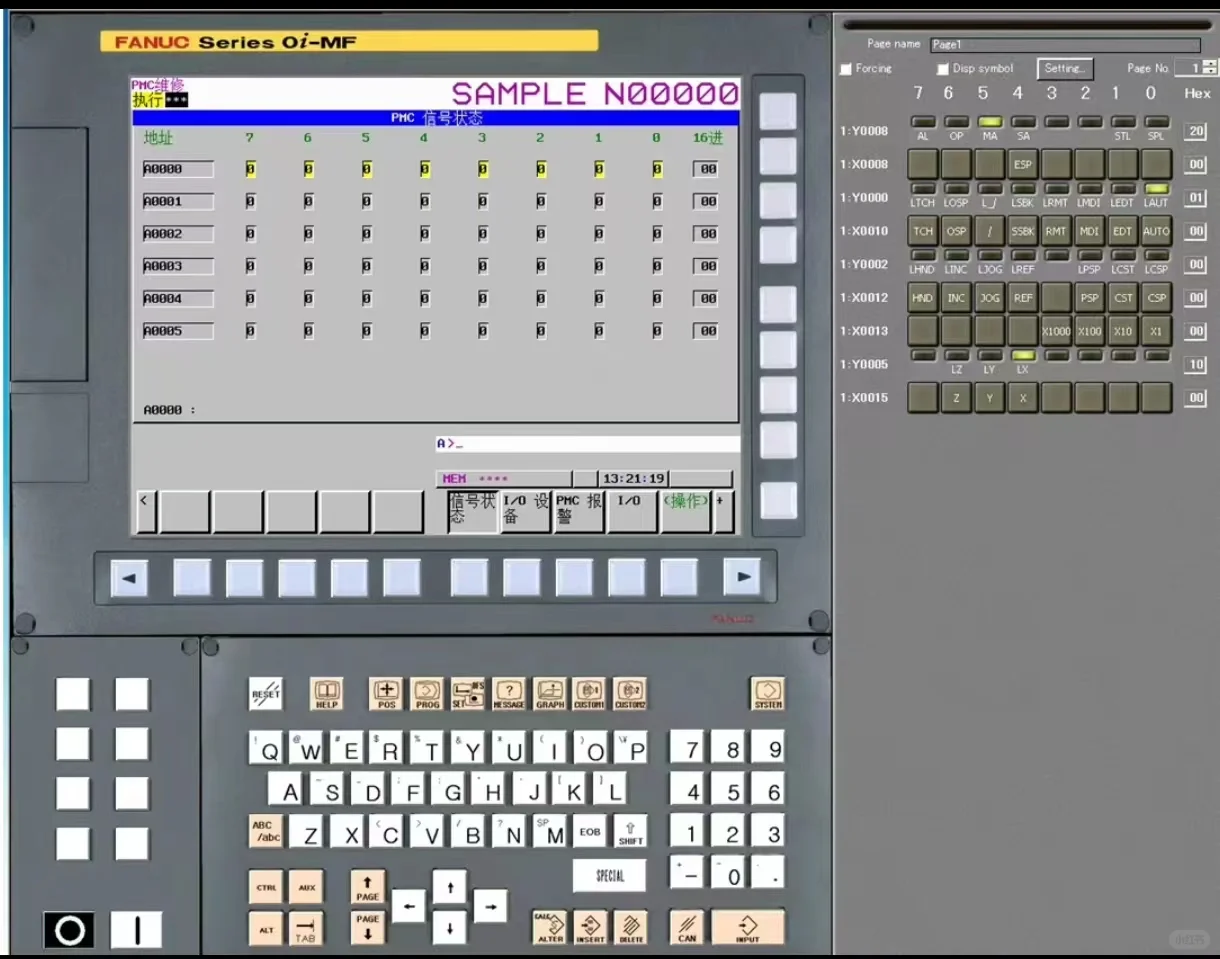The image size is (1220, 959).
Task: Hit the RESET key on the MDI keypad
Action: coord(266,693)
